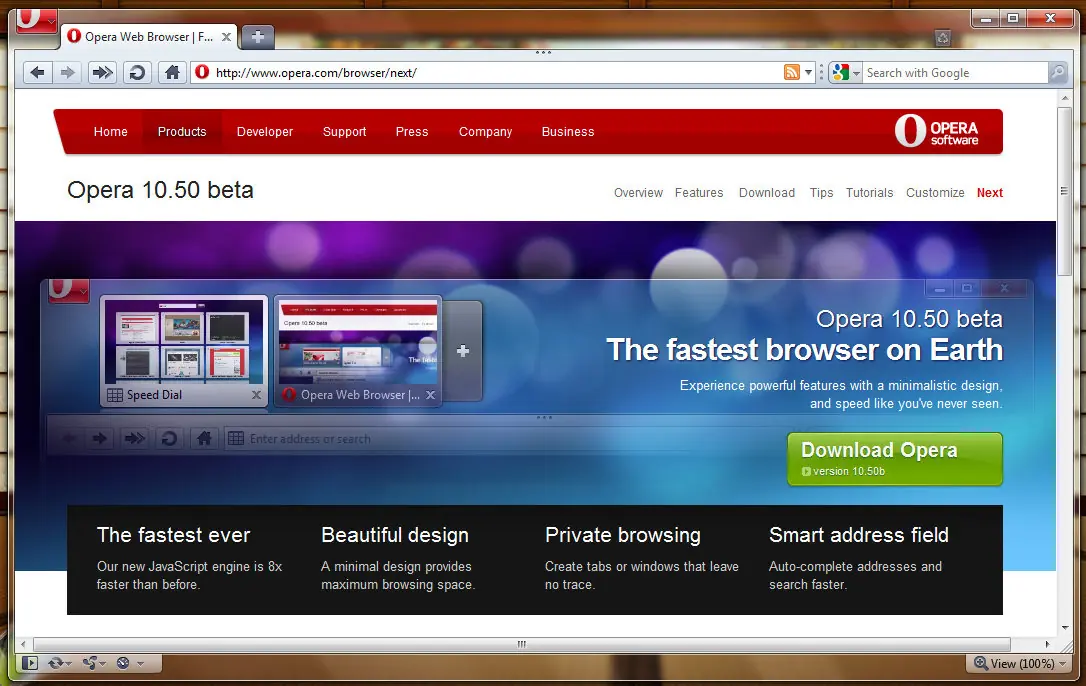Click the scroll right arrow
The height and width of the screenshot is (686, 1086).
[1047, 644]
